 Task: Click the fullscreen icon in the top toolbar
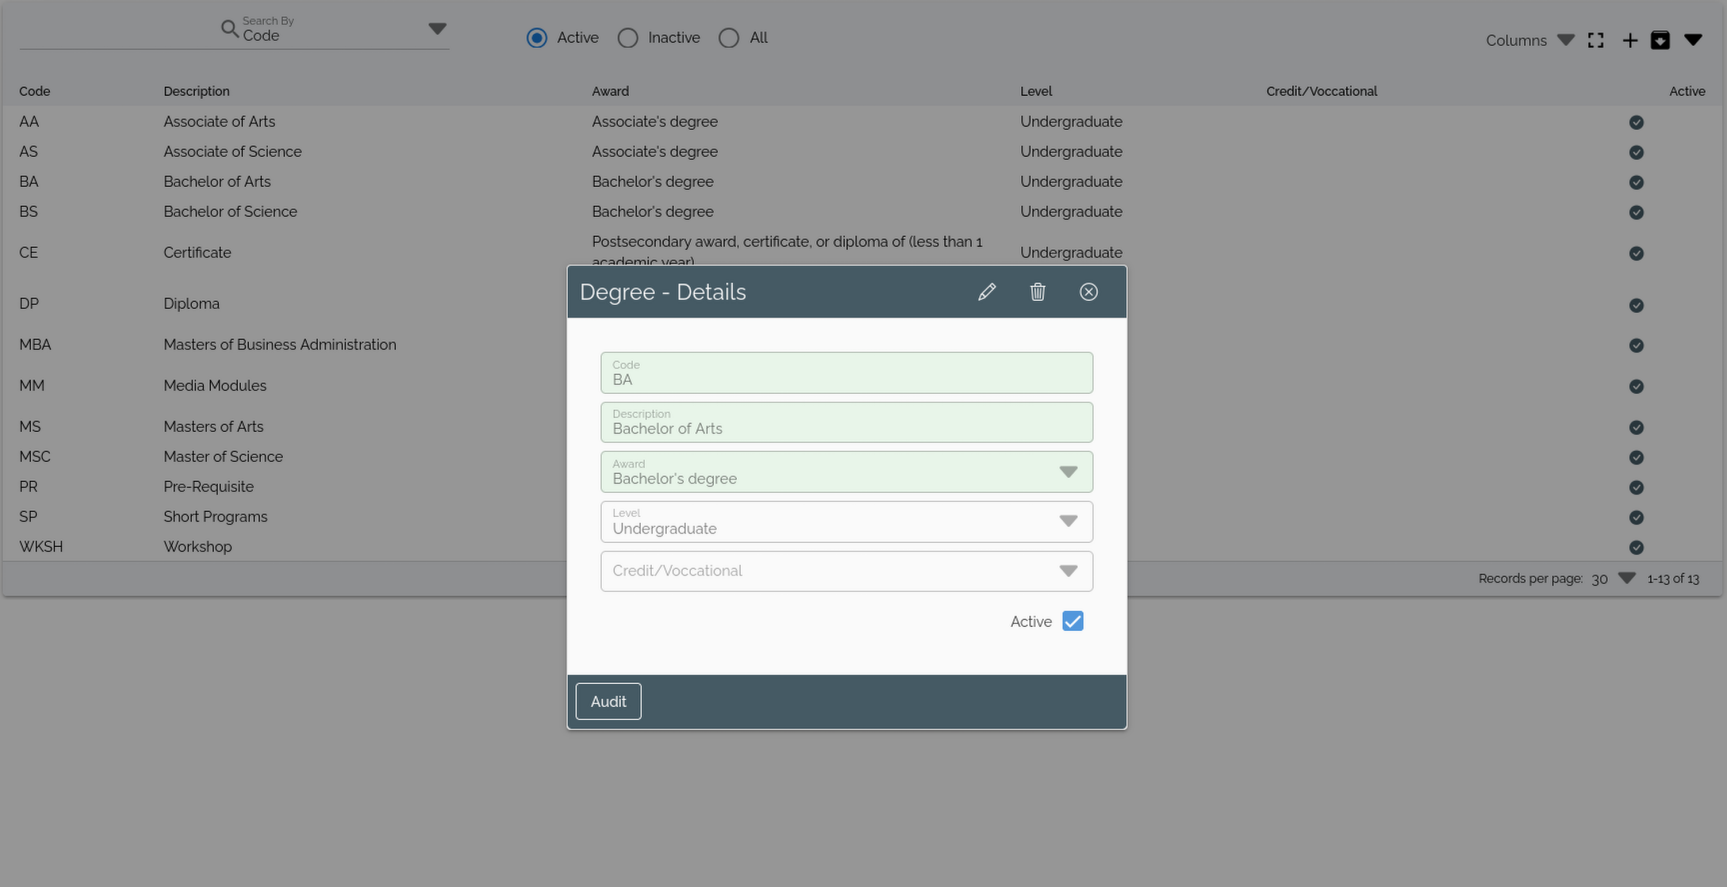point(1596,40)
